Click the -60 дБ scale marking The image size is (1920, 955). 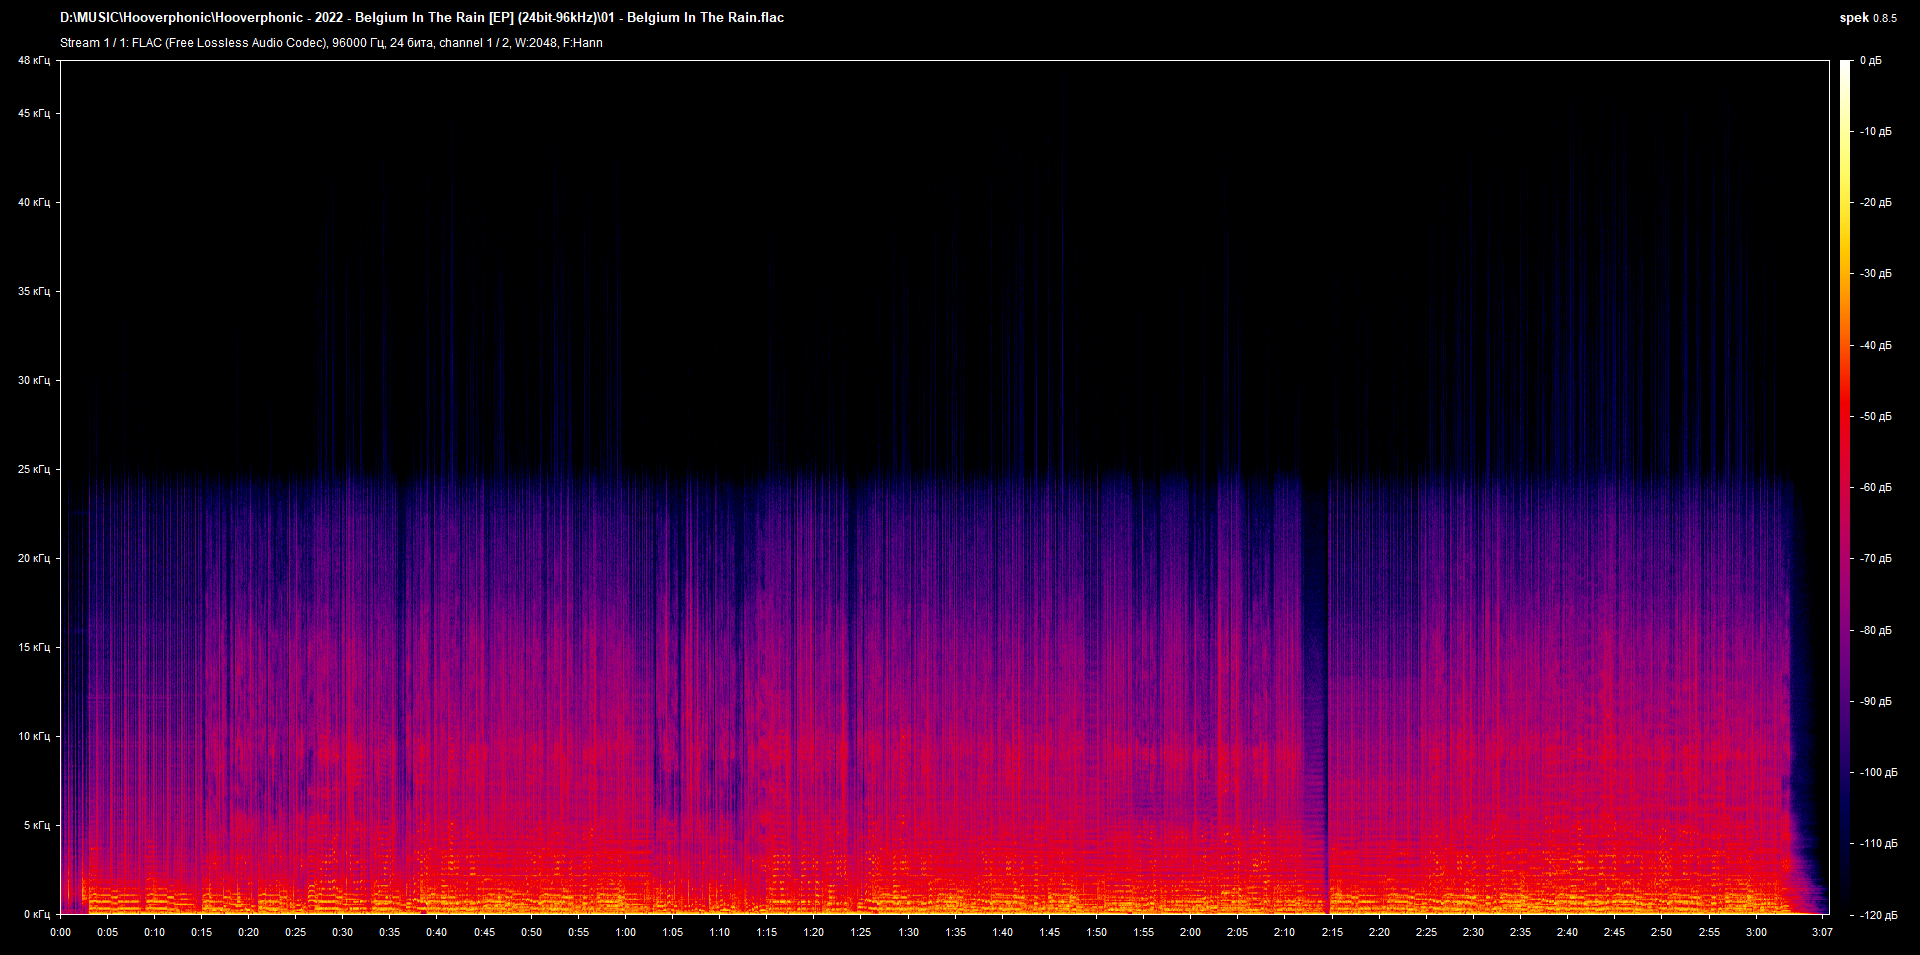(1875, 487)
